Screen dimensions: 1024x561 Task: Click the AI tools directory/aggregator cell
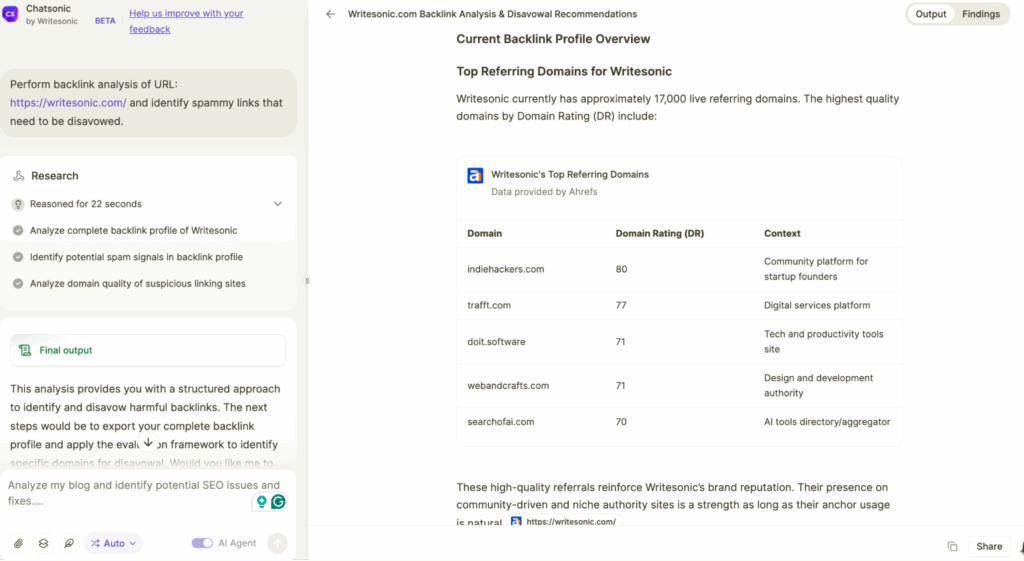(x=827, y=422)
